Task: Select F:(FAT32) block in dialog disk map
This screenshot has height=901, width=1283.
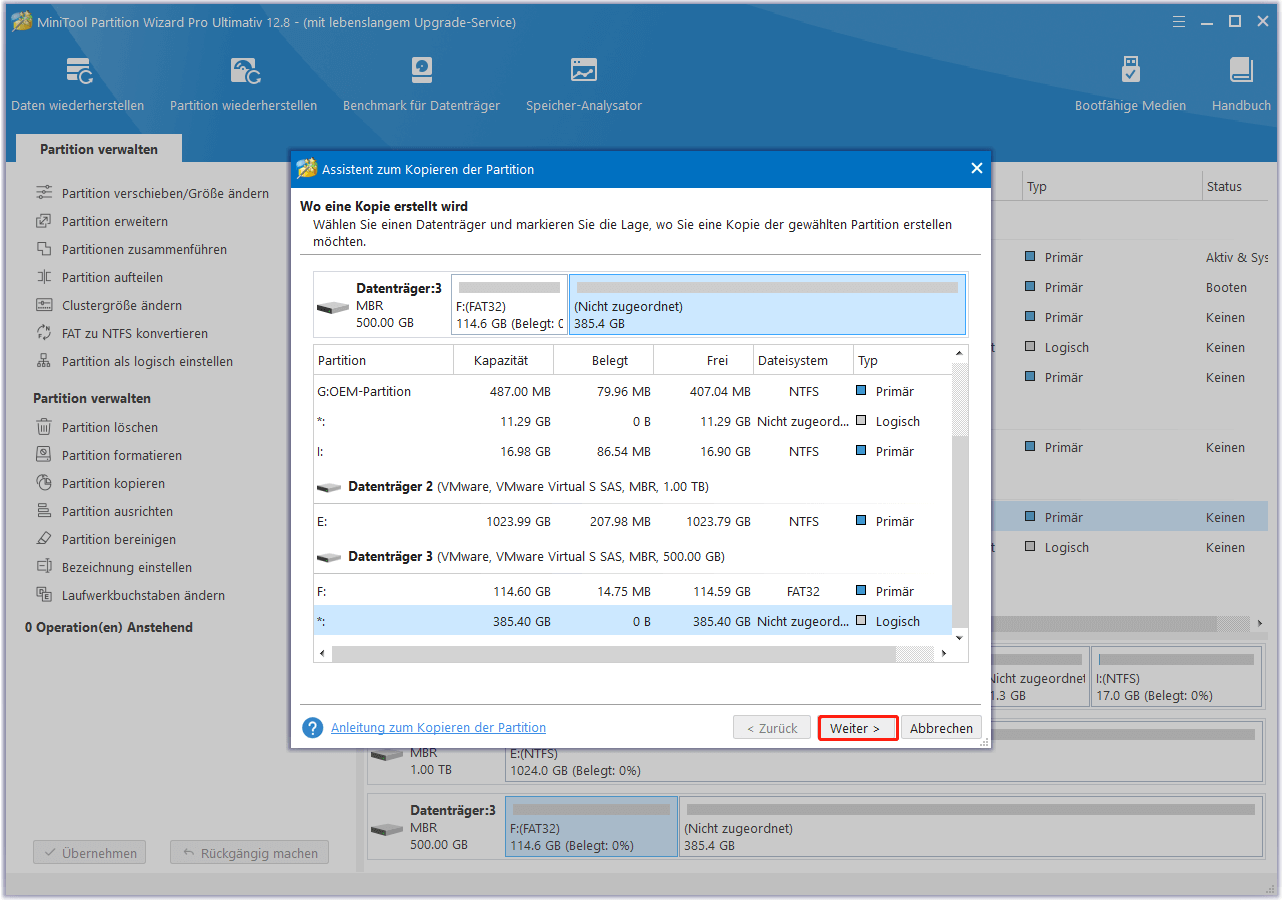Action: click(x=509, y=304)
